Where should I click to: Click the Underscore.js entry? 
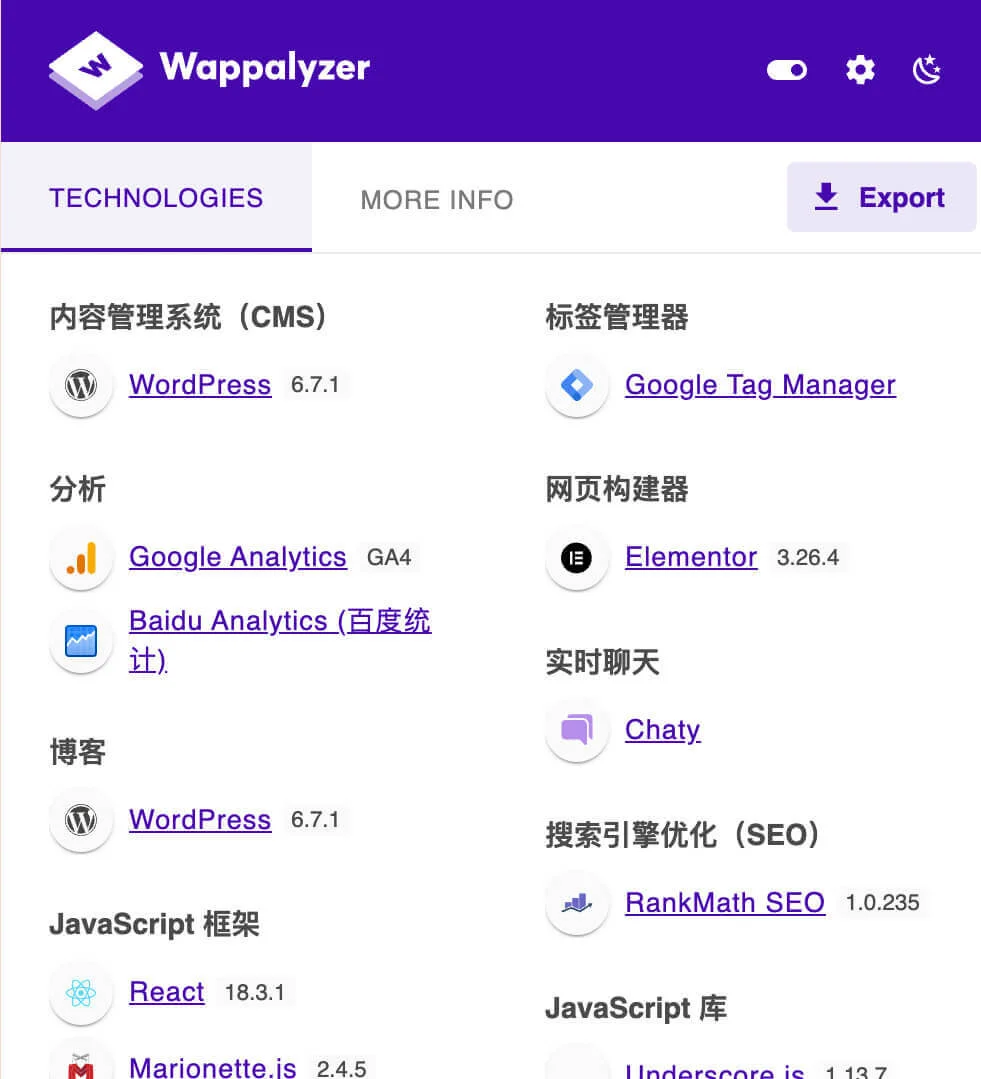click(713, 1069)
